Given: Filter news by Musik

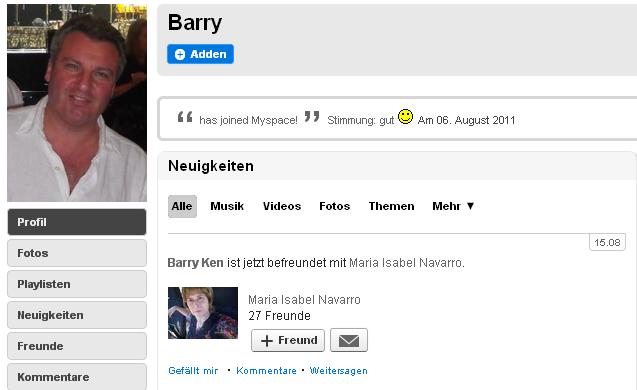Looking at the screenshot, I should click(227, 206).
